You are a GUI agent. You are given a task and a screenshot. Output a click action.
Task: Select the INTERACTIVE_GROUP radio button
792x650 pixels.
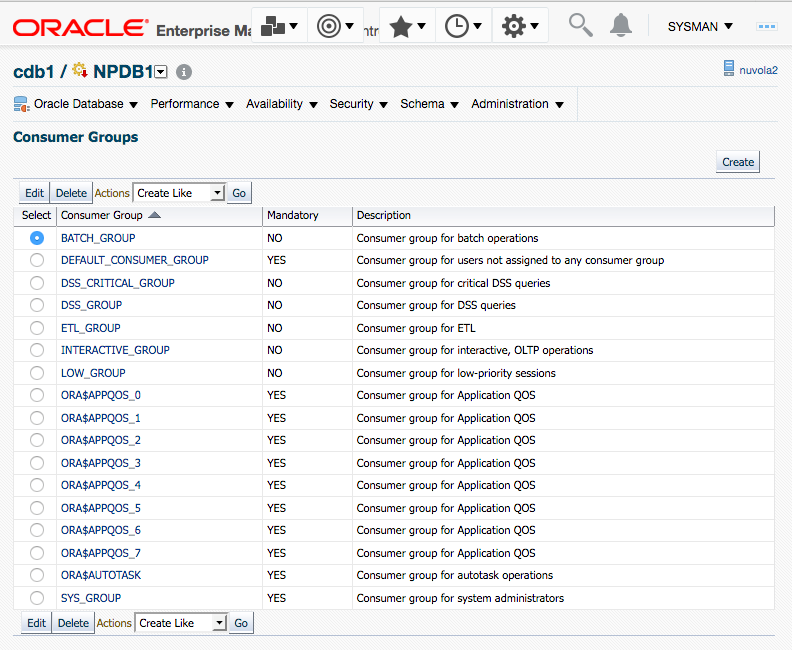click(37, 350)
